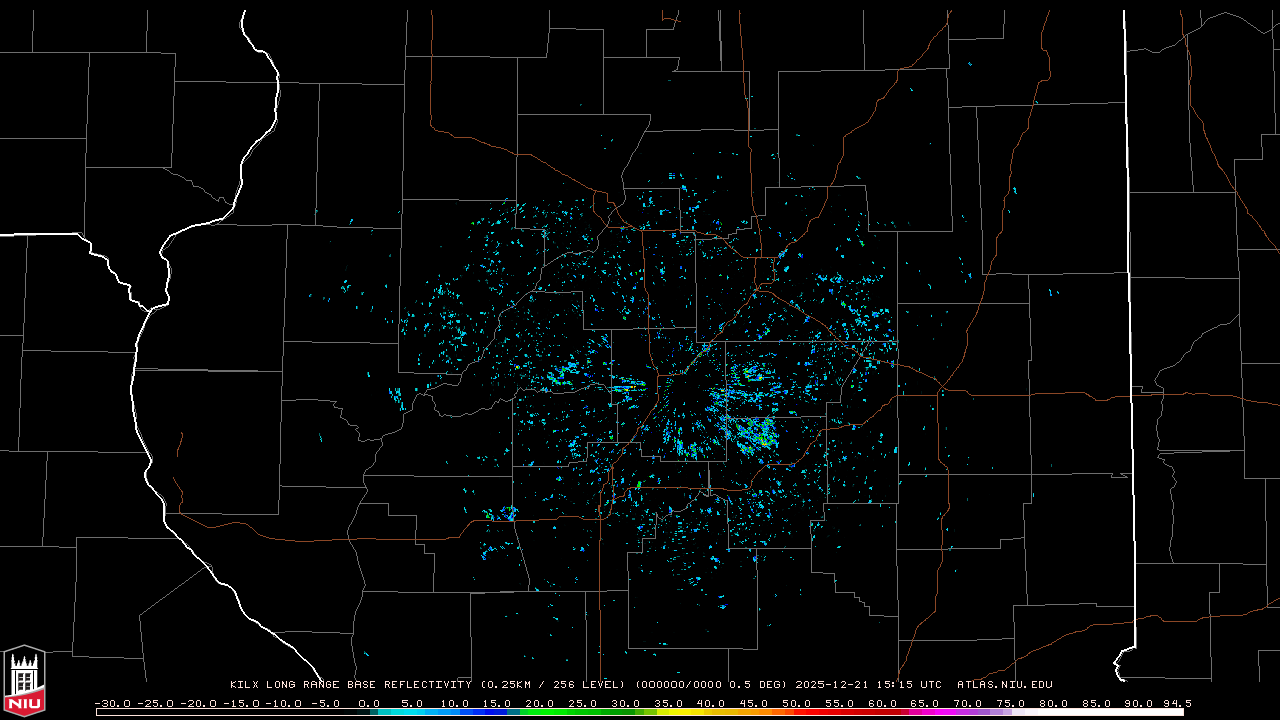Image resolution: width=1280 pixels, height=720 pixels.
Task: Click the -30.0 scale label
Action: point(113,703)
